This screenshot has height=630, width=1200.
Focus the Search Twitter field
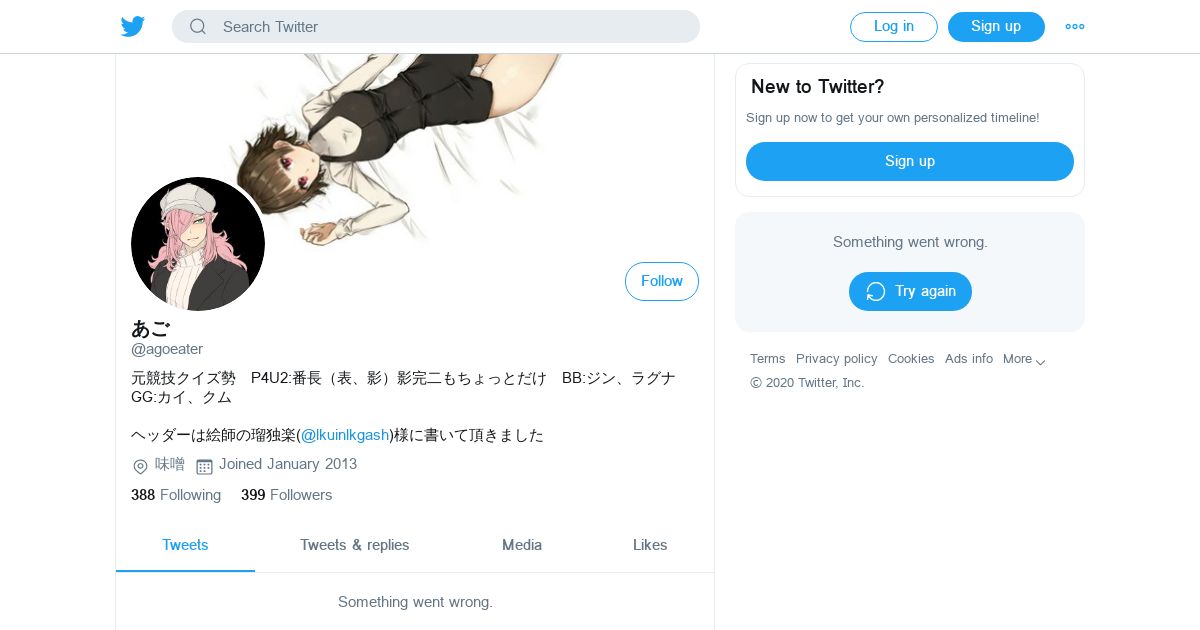tap(436, 27)
